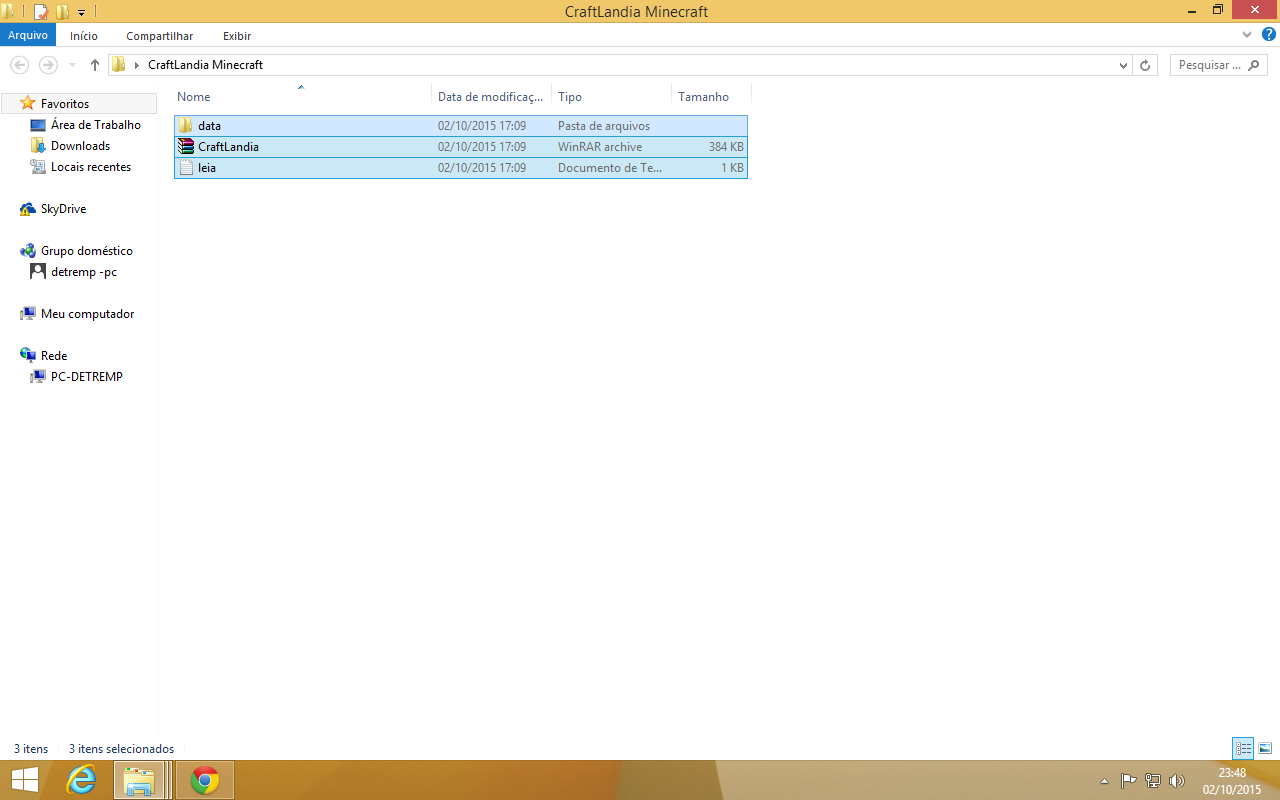Expand the breadcrumb arrow before CraftLandia Minecraft
This screenshot has width=1280, height=800.
pos(136,65)
